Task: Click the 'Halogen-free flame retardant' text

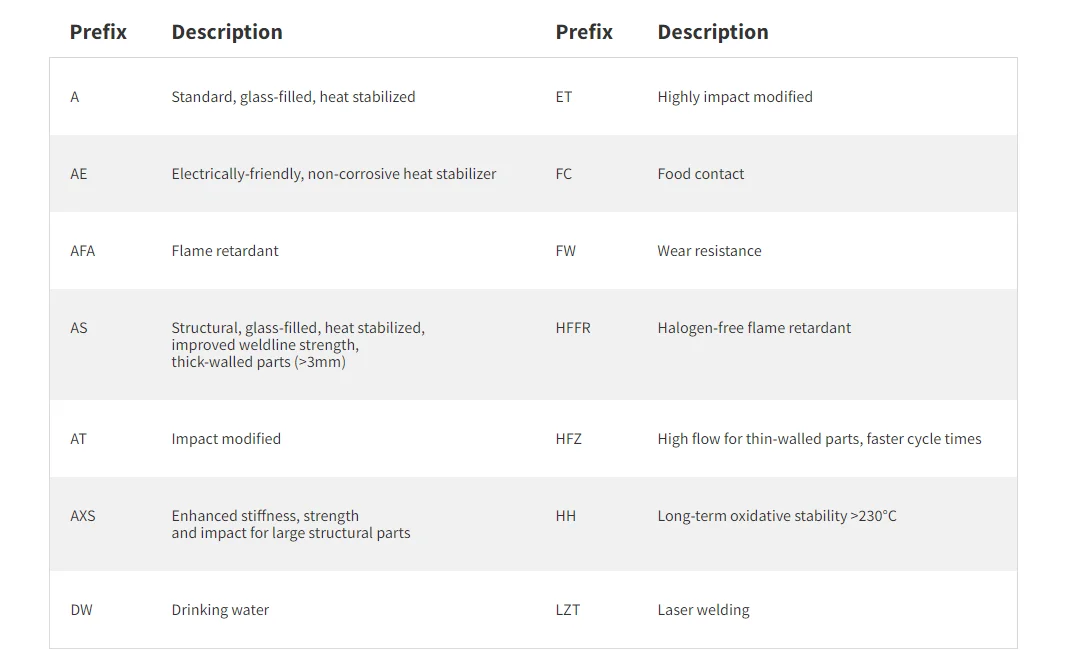Action: tap(754, 328)
